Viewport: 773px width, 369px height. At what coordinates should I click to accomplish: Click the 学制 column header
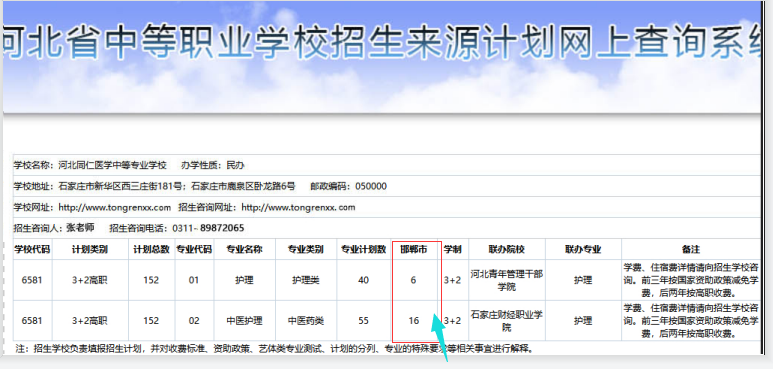pos(453,249)
